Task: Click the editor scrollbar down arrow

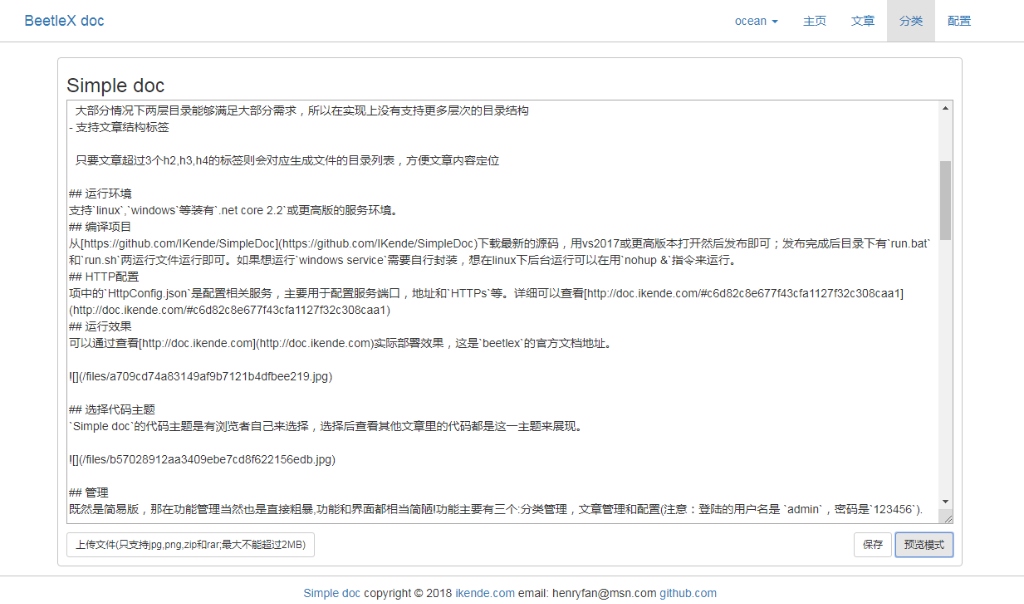Action: point(945,501)
